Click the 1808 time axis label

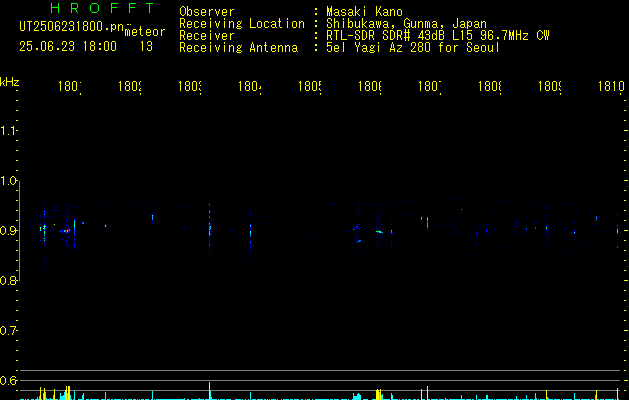pyautogui.click(x=490, y=86)
